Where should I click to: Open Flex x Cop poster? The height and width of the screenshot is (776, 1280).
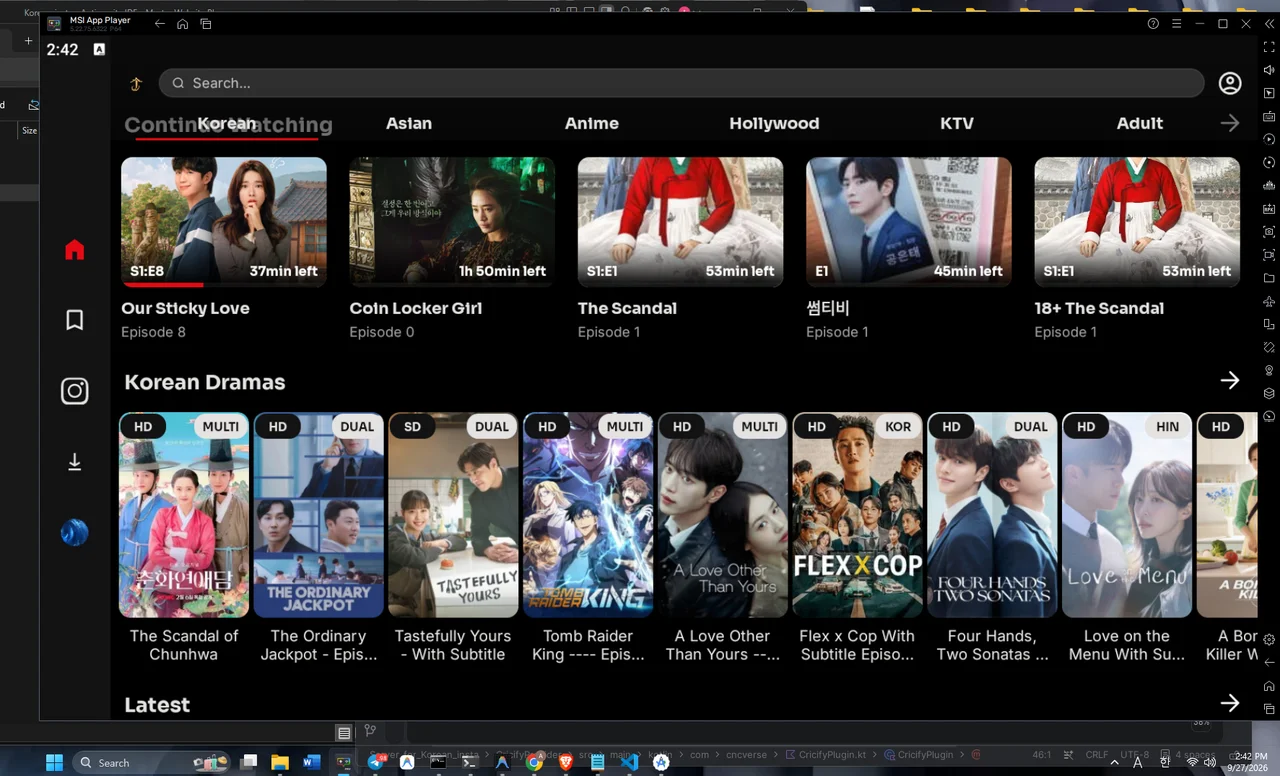click(858, 515)
